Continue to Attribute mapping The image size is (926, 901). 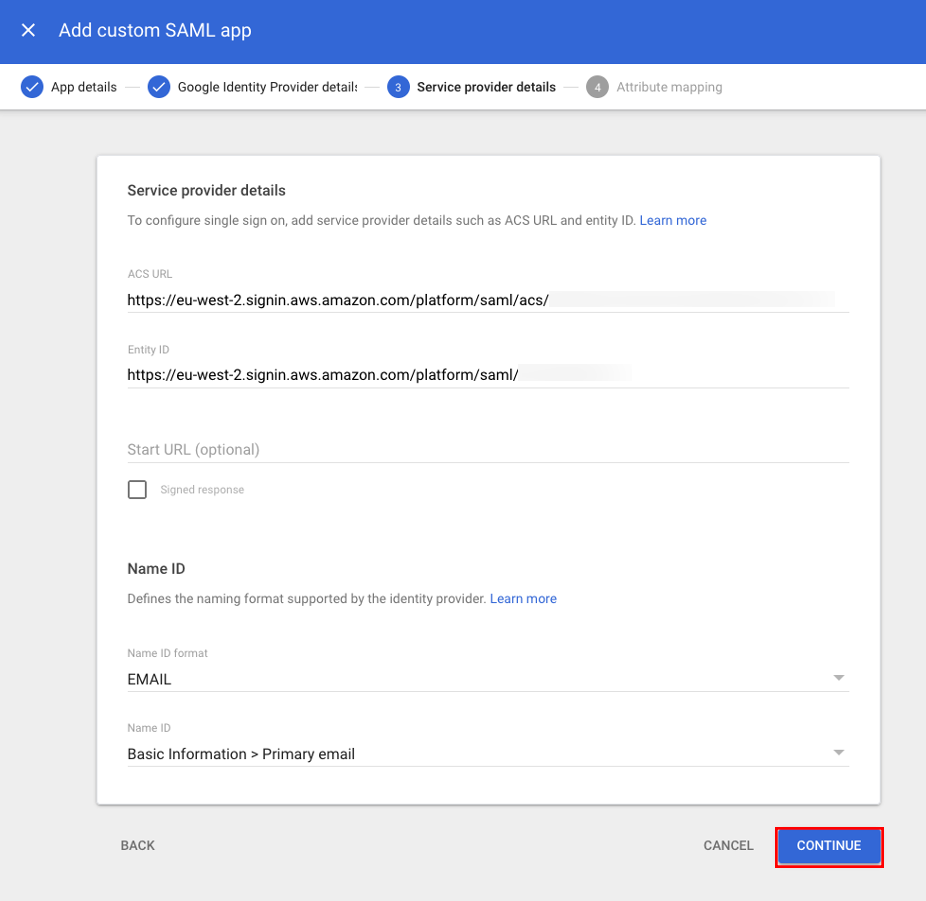click(x=829, y=845)
